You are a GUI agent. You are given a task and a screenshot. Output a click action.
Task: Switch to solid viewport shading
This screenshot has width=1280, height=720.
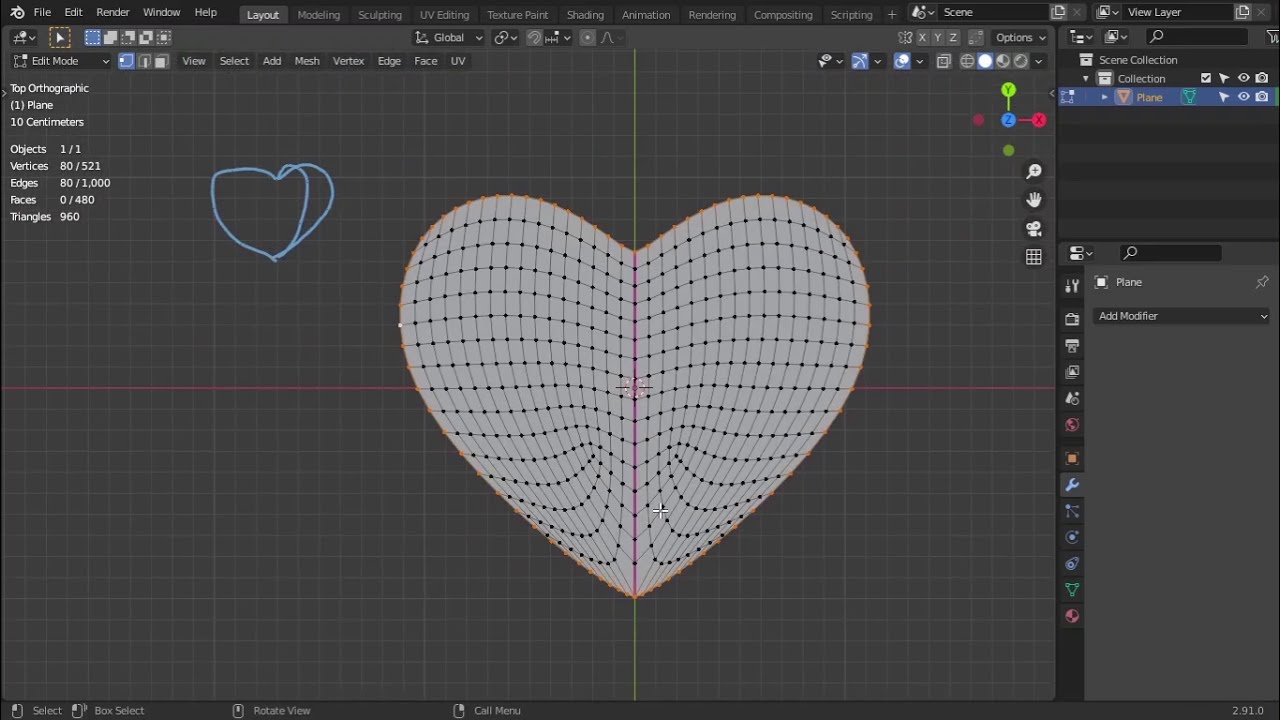(x=985, y=61)
